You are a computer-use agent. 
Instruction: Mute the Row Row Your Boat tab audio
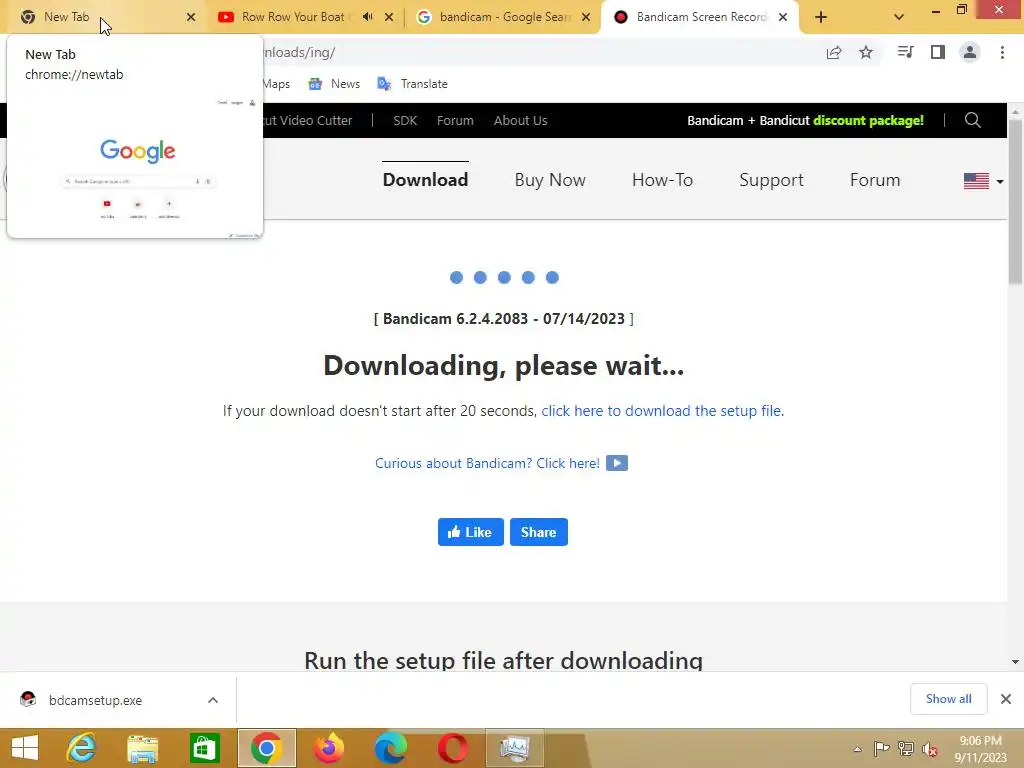click(368, 17)
